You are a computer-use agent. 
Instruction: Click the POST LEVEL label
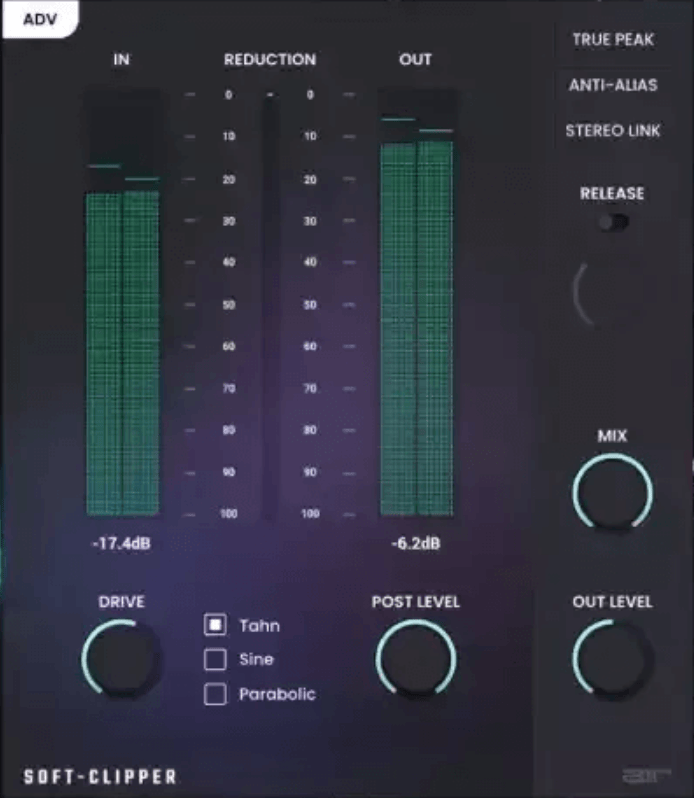tap(416, 602)
